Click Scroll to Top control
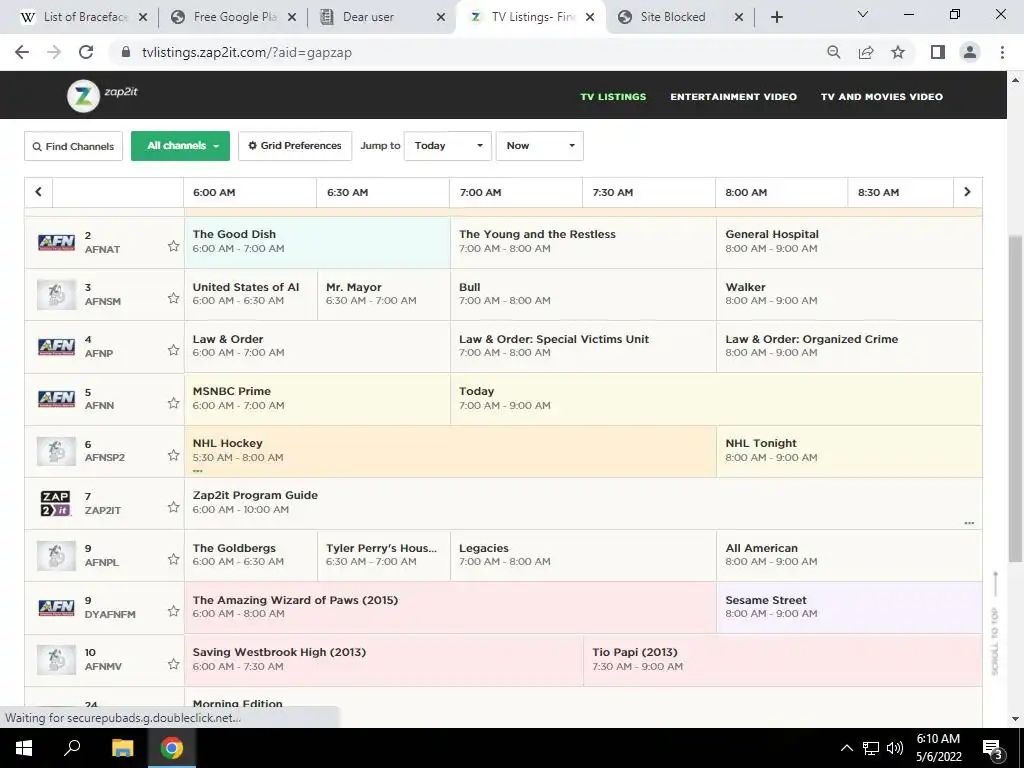The height and width of the screenshot is (768, 1024). (995, 624)
